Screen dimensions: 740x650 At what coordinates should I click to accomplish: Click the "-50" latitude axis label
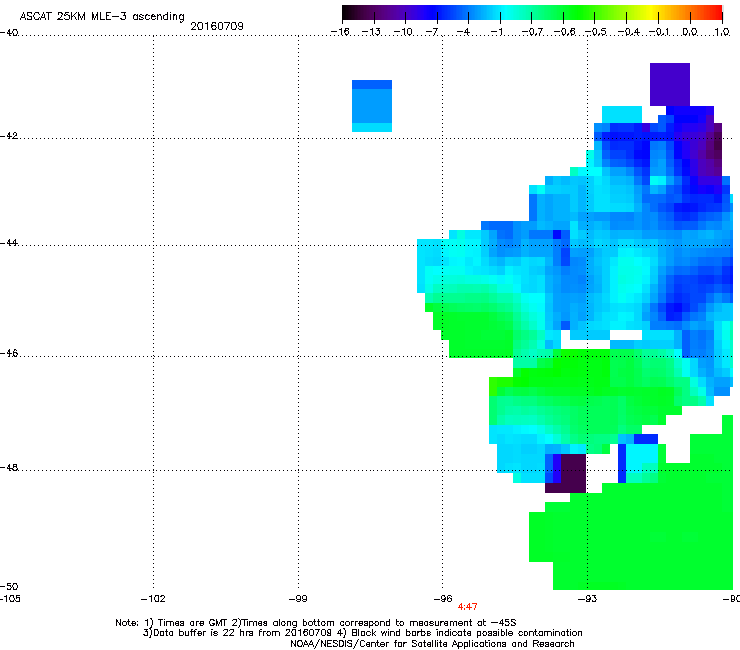[8, 586]
